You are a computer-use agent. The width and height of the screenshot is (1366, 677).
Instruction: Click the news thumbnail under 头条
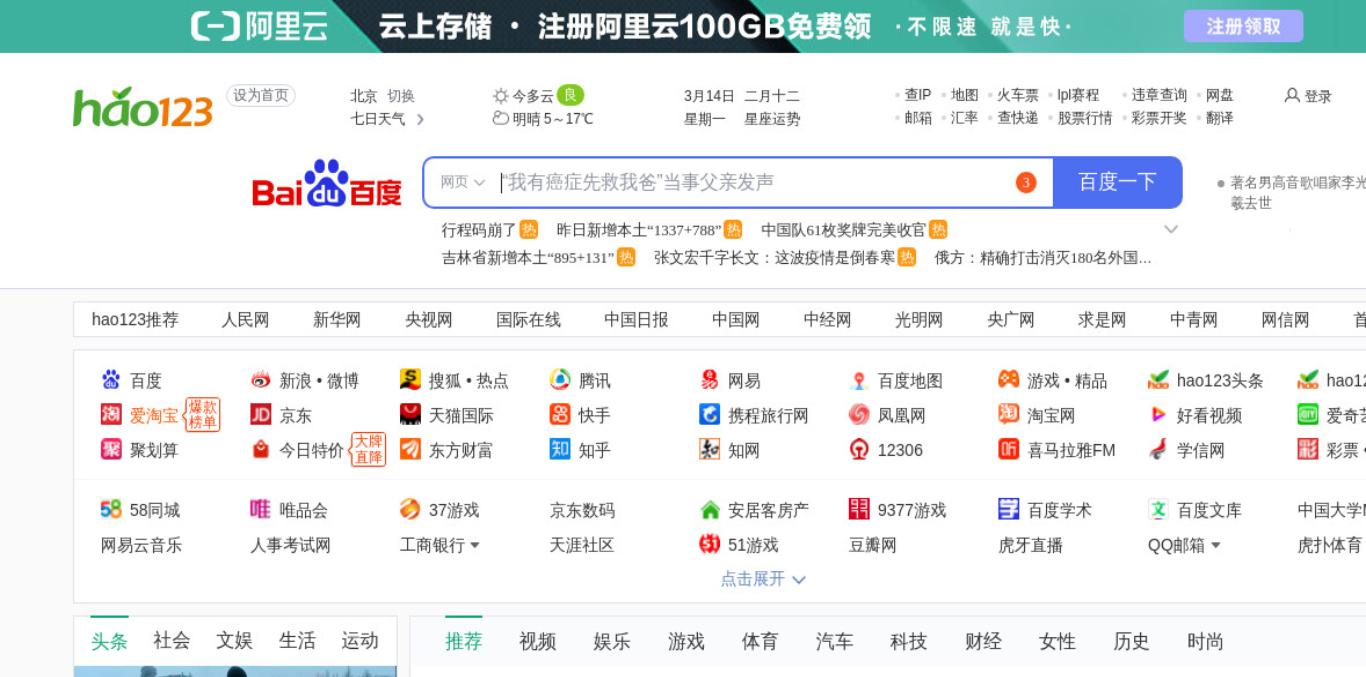pyautogui.click(x=235, y=671)
